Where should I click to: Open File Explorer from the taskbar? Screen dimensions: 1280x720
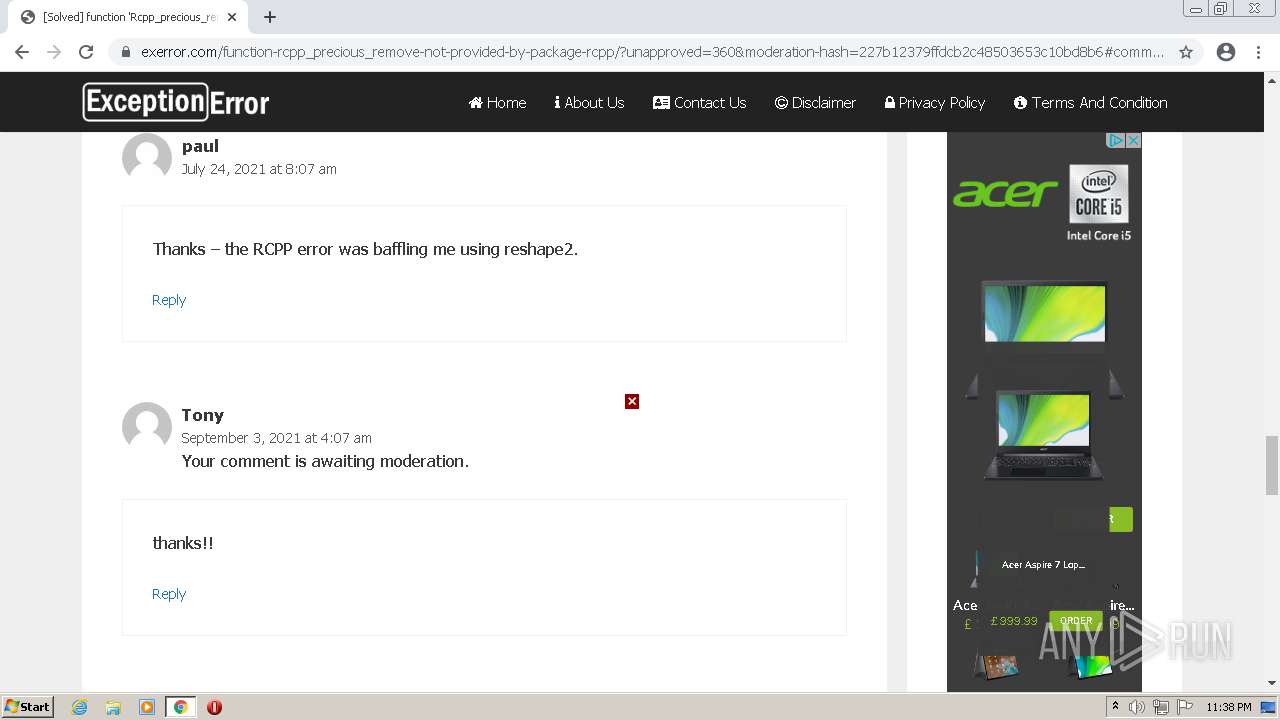pyautogui.click(x=113, y=707)
